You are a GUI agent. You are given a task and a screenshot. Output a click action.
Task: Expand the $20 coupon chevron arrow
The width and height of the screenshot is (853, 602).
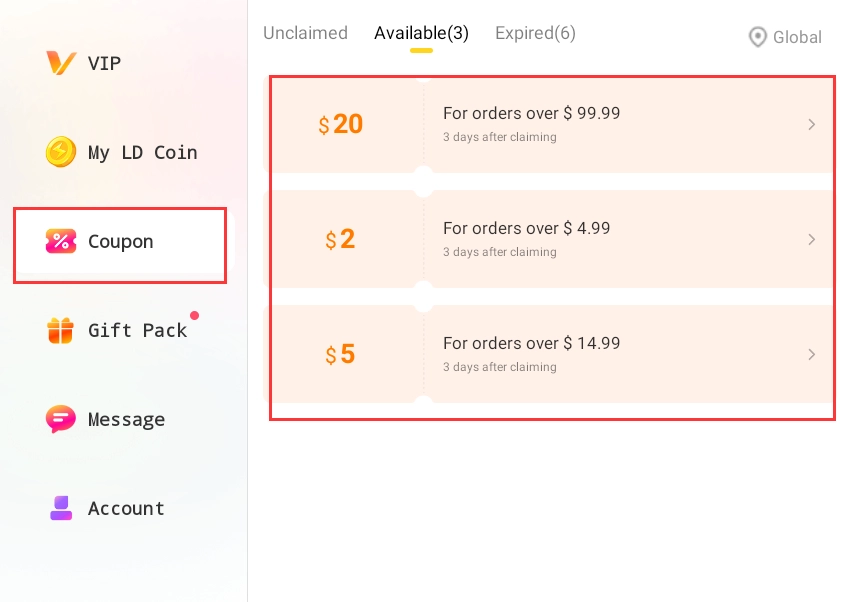pyautogui.click(x=811, y=125)
